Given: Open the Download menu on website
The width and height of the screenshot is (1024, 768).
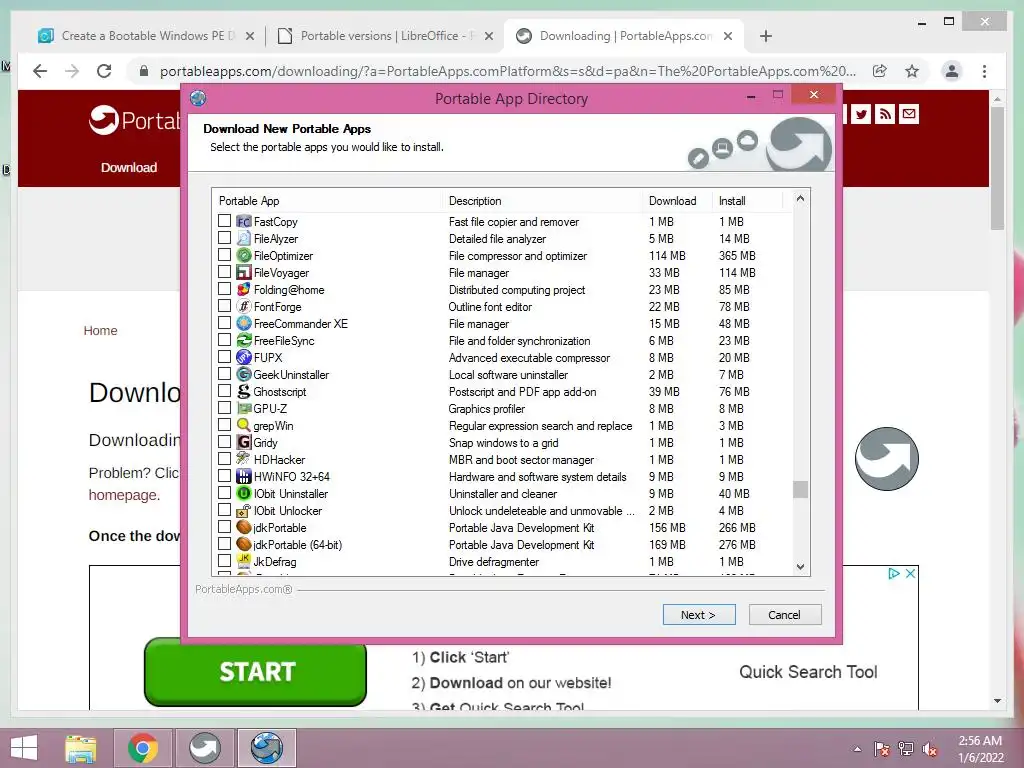Looking at the screenshot, I should 129,167.
